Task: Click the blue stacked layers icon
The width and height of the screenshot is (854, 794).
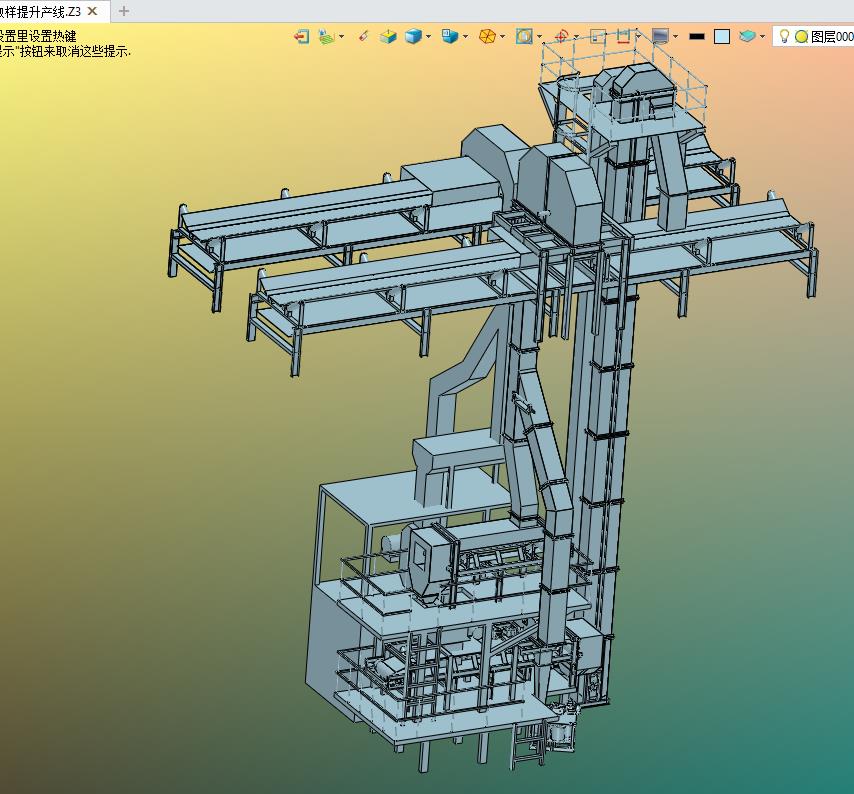Action: (x=748, y=36)
